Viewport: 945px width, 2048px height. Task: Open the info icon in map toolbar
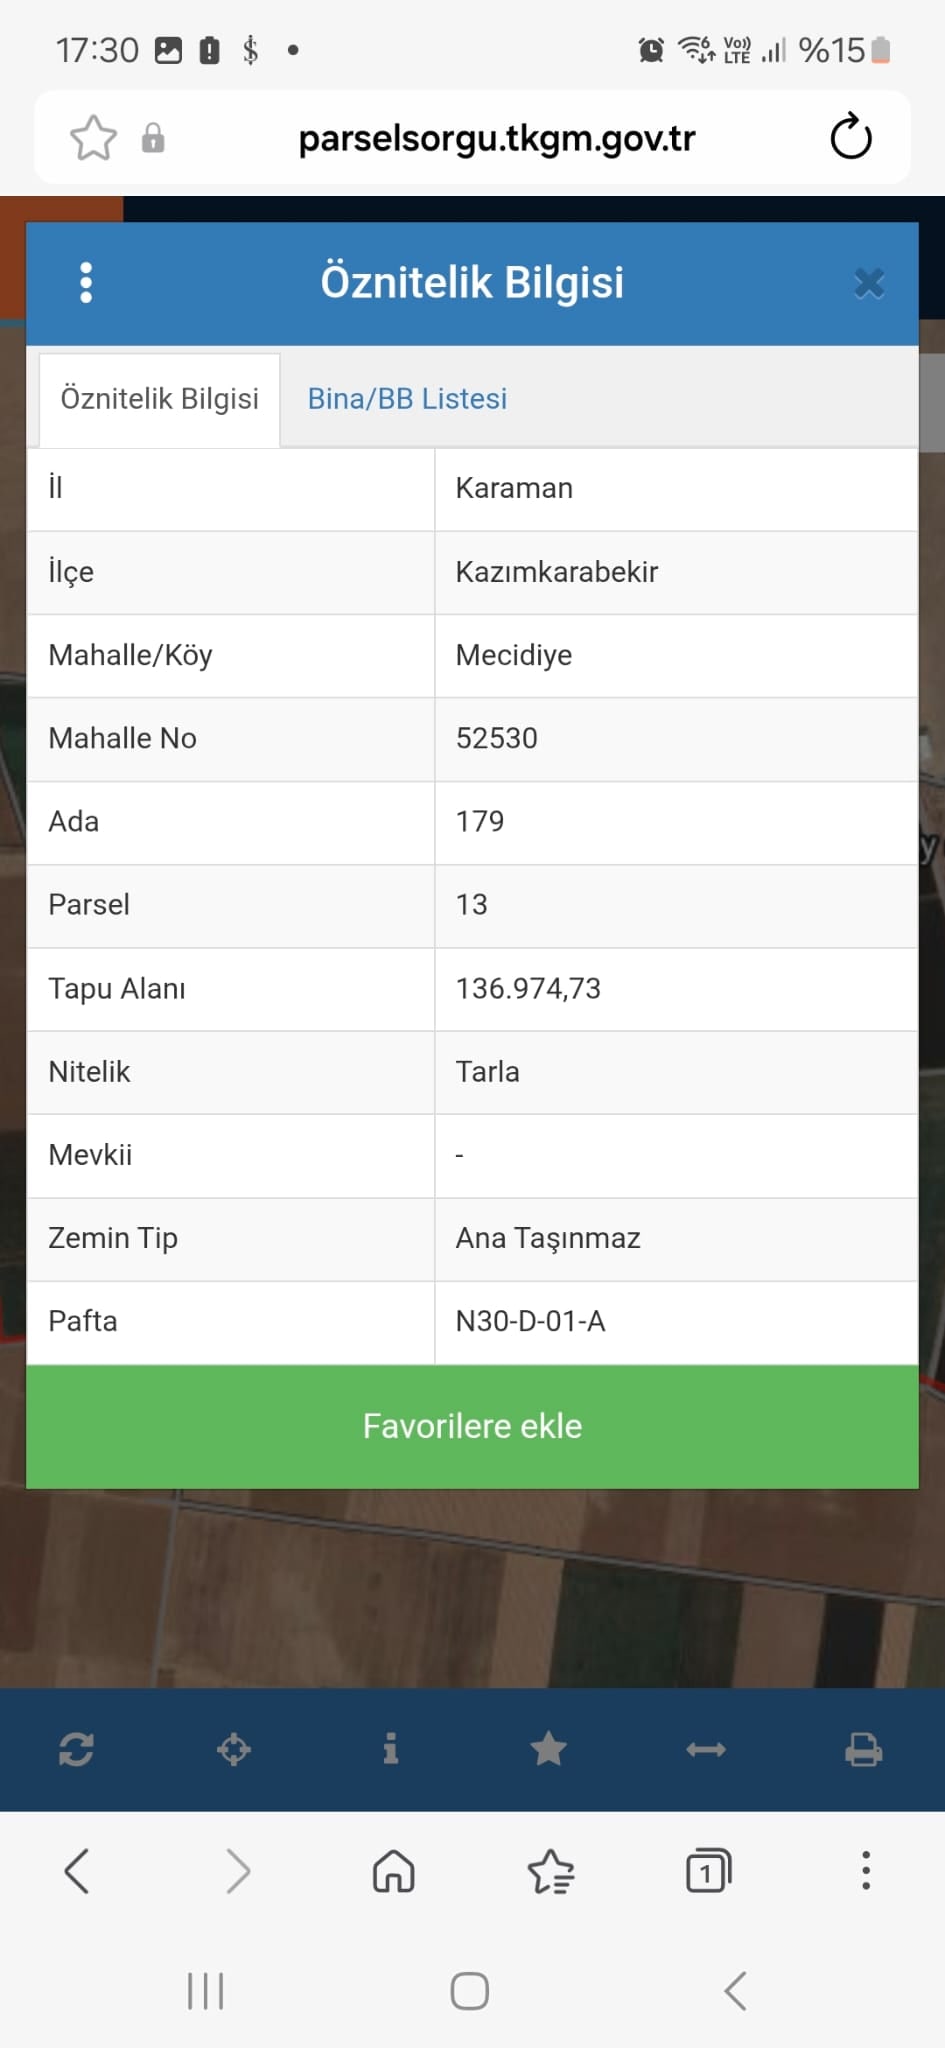391,1749
